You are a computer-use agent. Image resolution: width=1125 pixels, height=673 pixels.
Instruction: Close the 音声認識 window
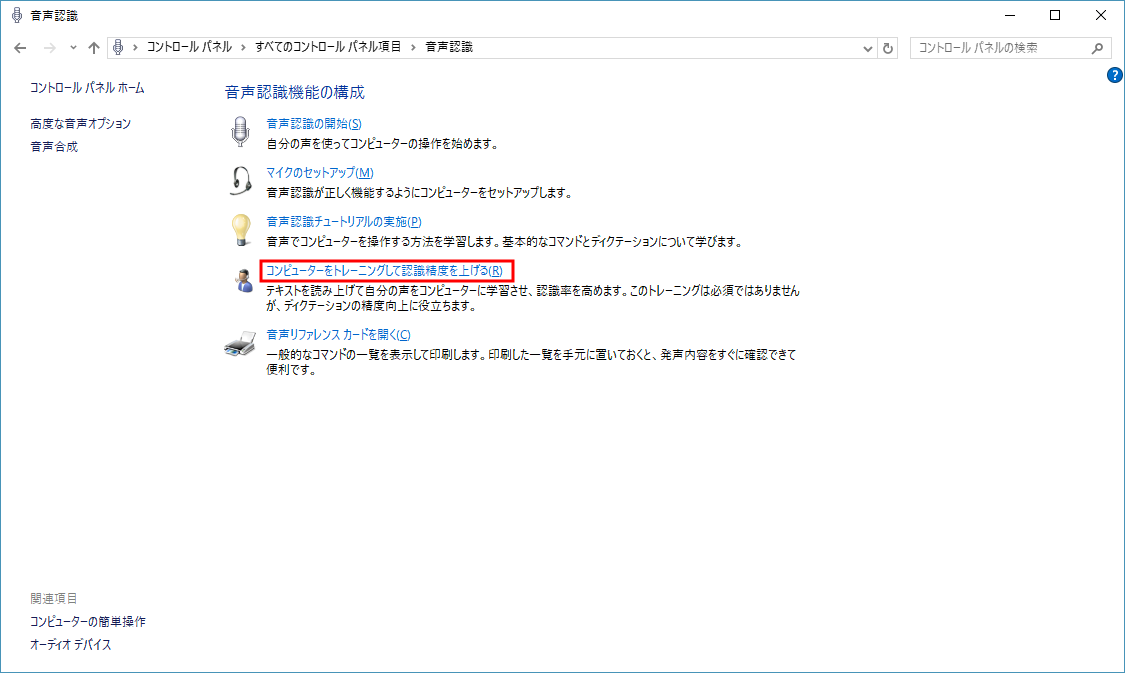tap(1101, 15)
